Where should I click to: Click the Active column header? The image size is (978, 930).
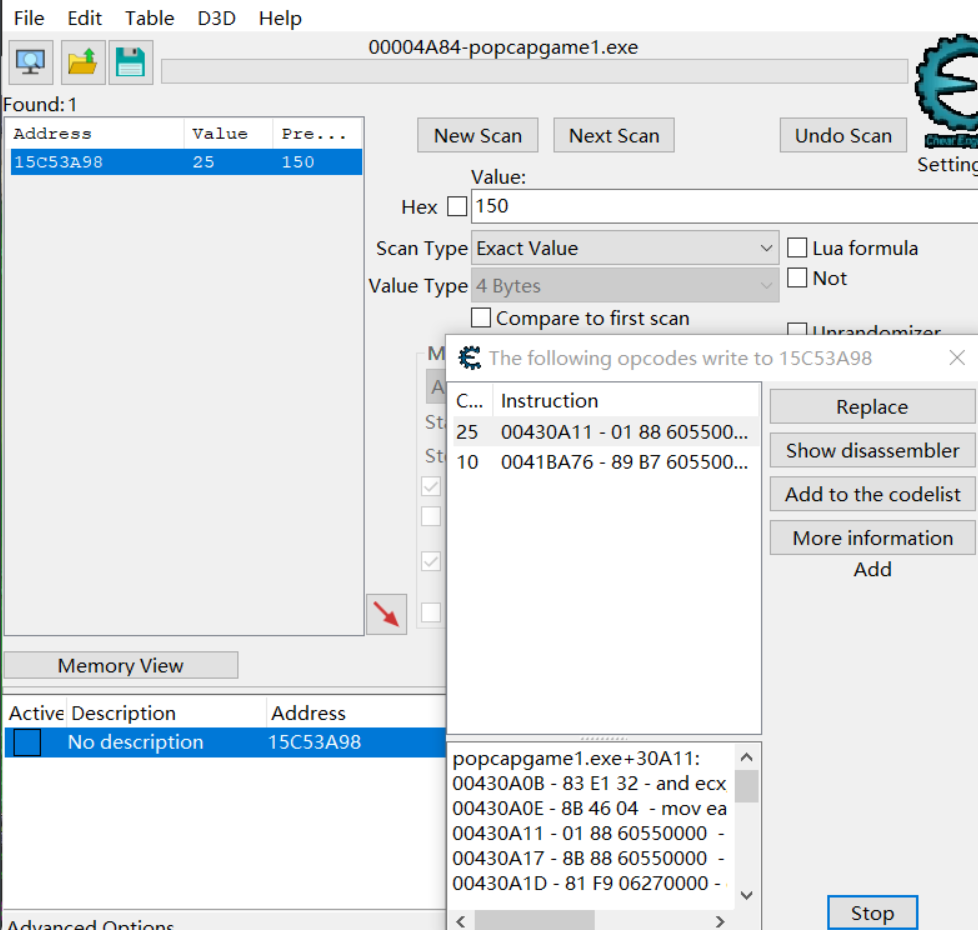(36, 713)
